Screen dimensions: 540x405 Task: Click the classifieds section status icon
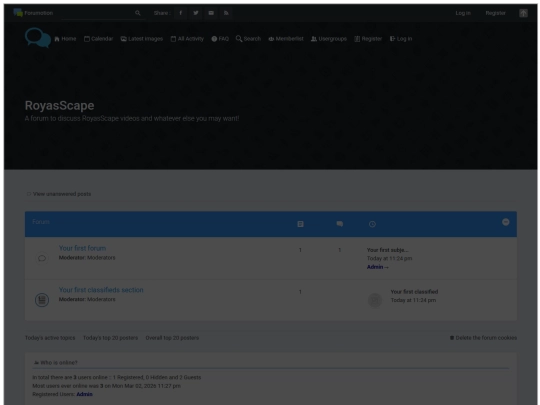point(42,300)
